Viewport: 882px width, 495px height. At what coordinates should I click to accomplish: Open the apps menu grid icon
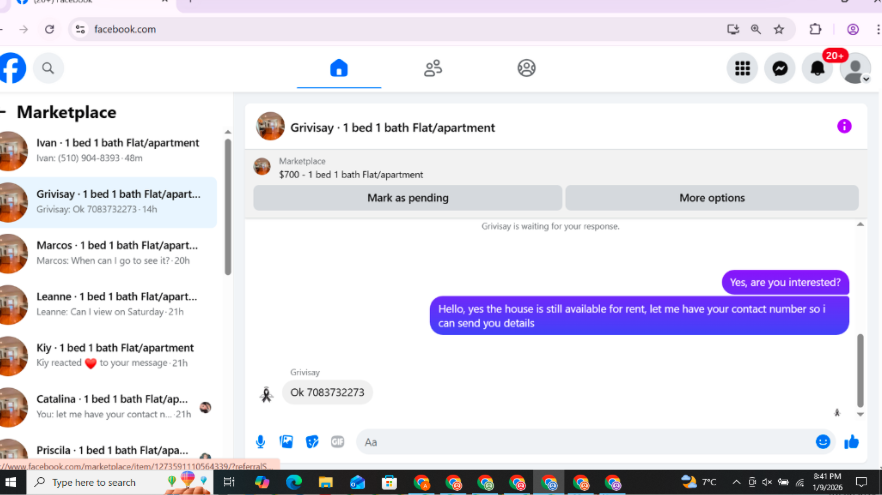[x=742, y=68]
